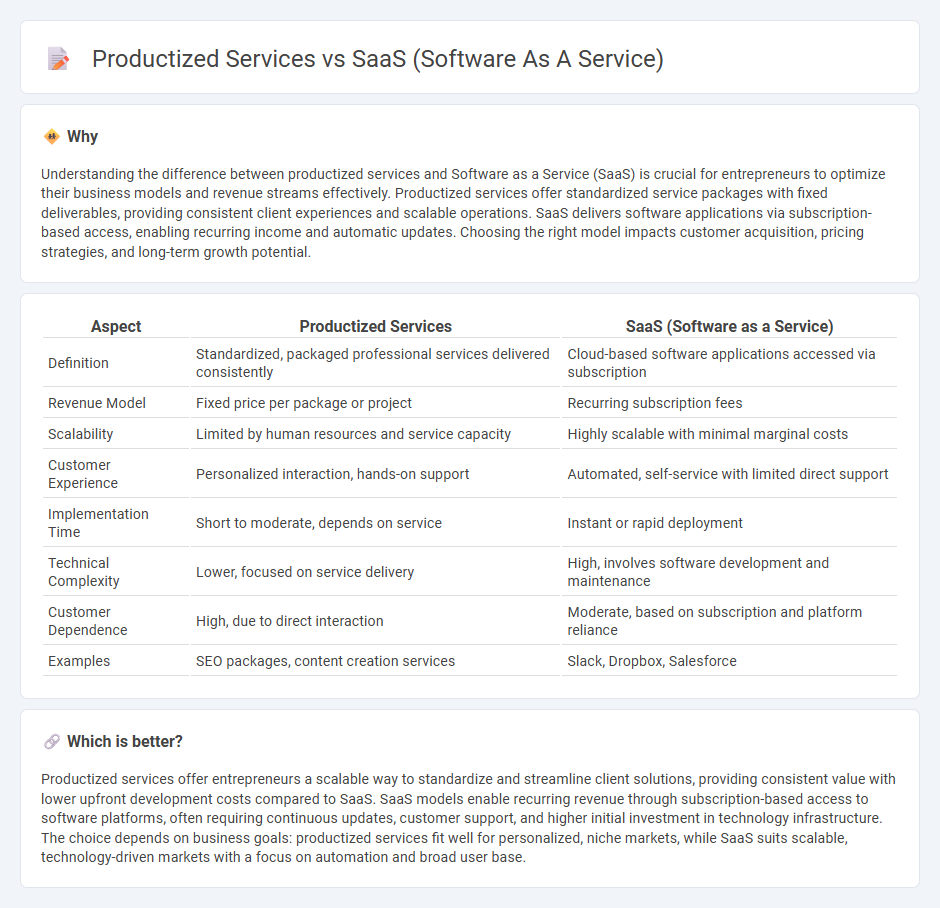Click the cell Moderate, based on subscription
This screenshot has height=908, width=940.
[715, 622]
